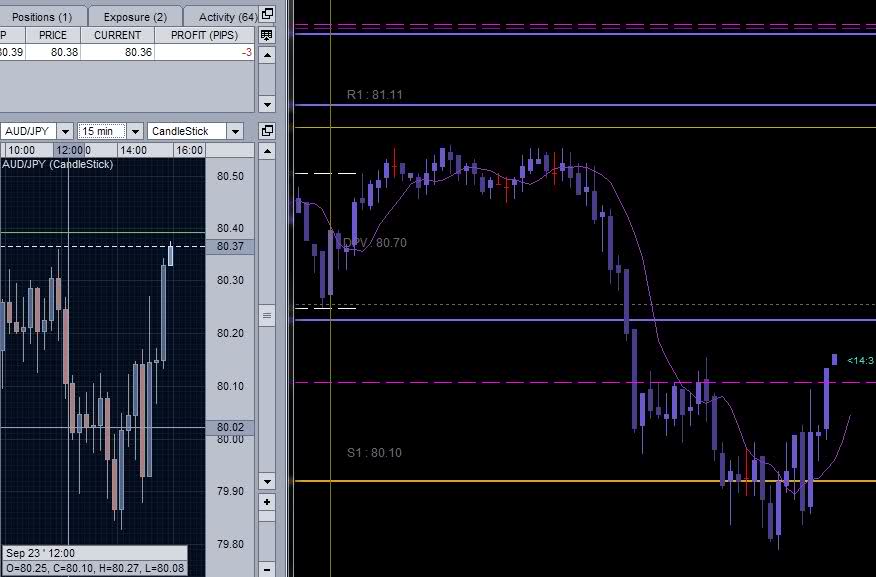
Task: Switch to the Positions (1) tab
Action: [x=42, y=17]
